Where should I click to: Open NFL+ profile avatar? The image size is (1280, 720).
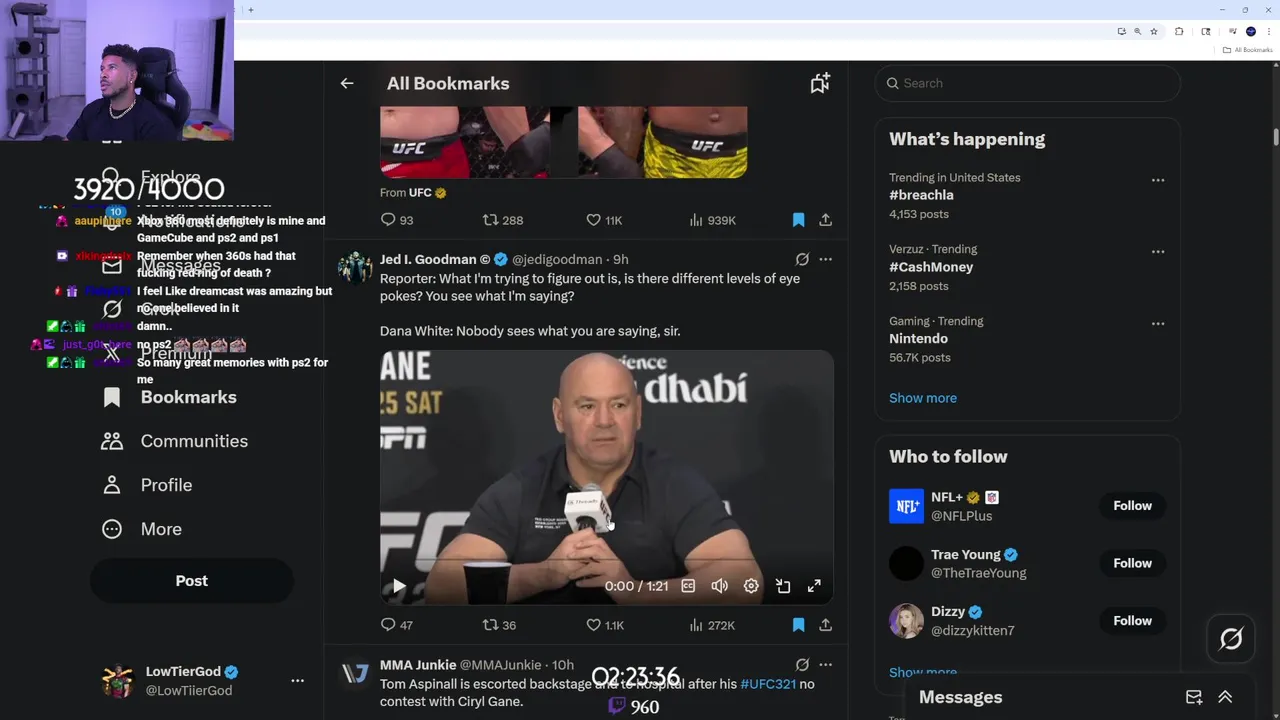pyautogui.click(x=906, y=506)
